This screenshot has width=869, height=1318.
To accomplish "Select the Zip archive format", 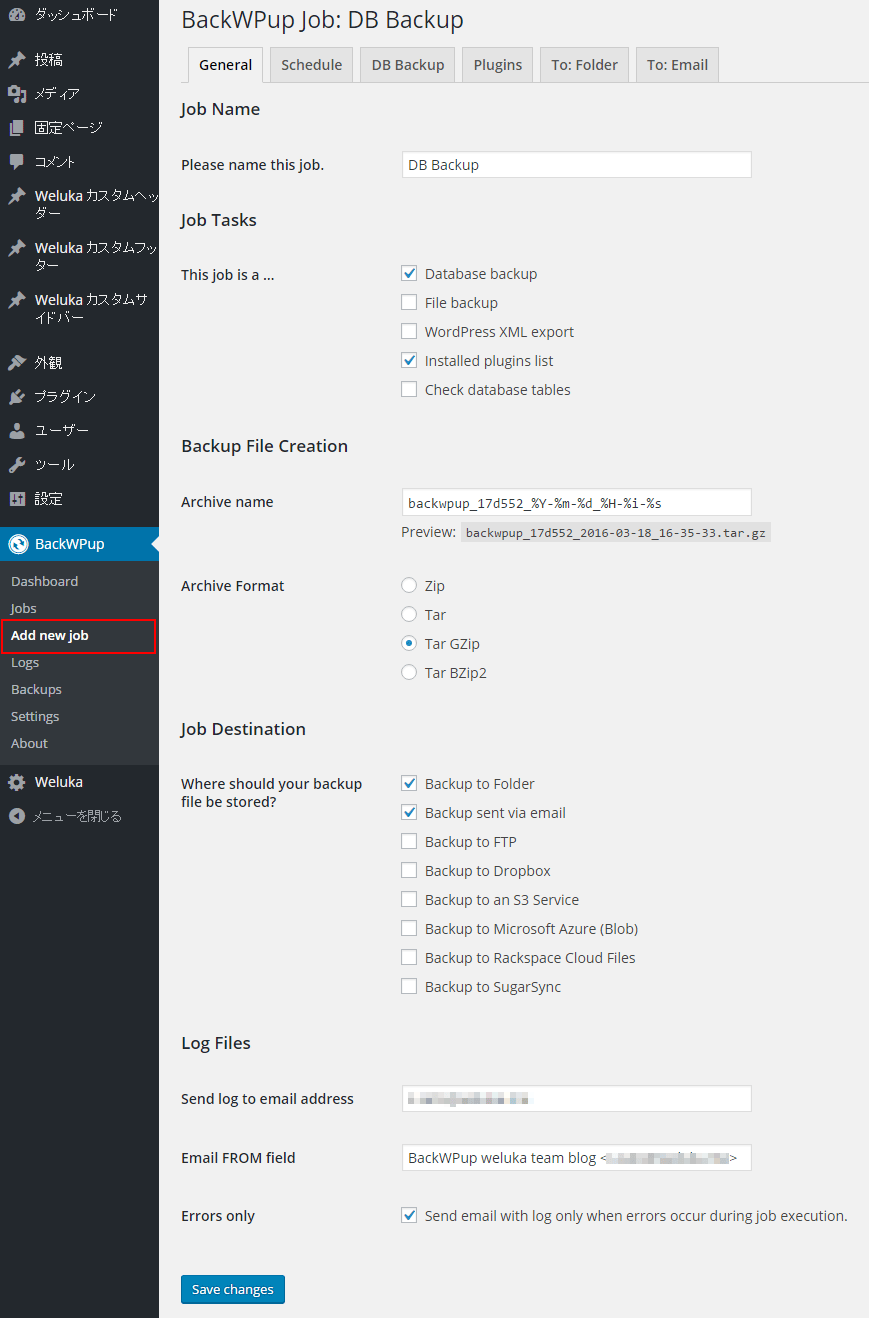I will 409,585.
